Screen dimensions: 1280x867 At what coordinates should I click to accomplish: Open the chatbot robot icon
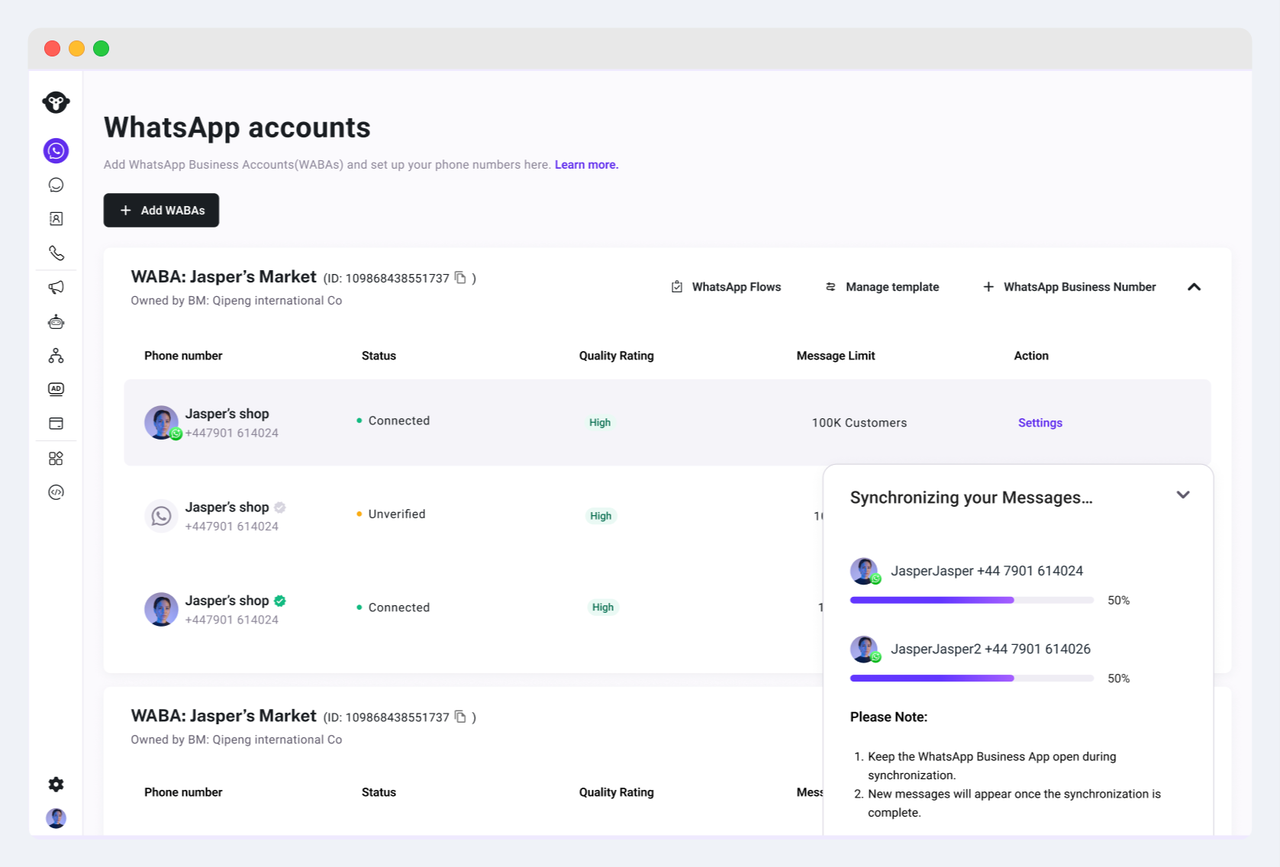point(56,321)
